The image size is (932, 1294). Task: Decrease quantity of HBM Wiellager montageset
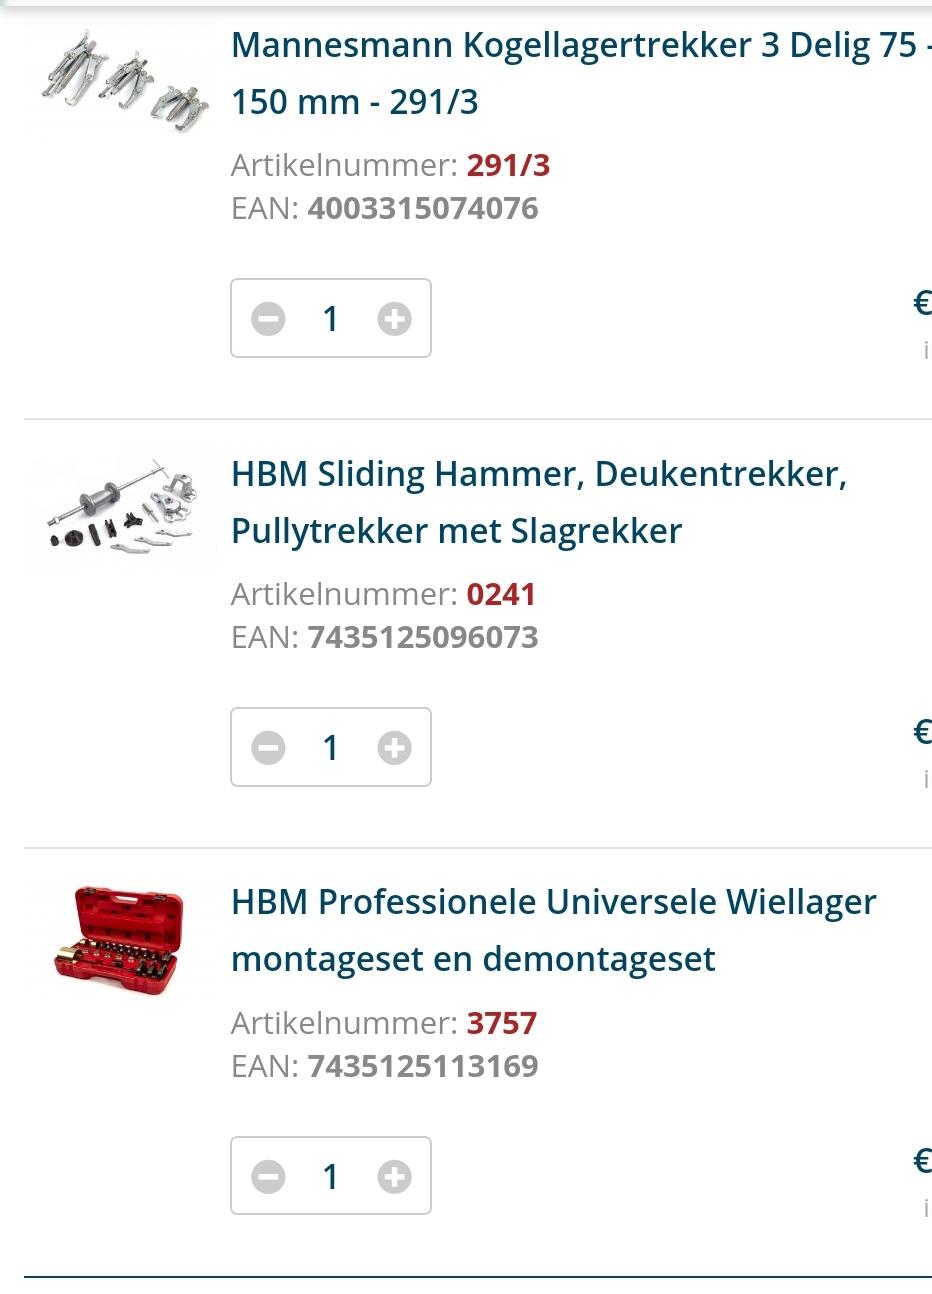[x=268, y=1177]
